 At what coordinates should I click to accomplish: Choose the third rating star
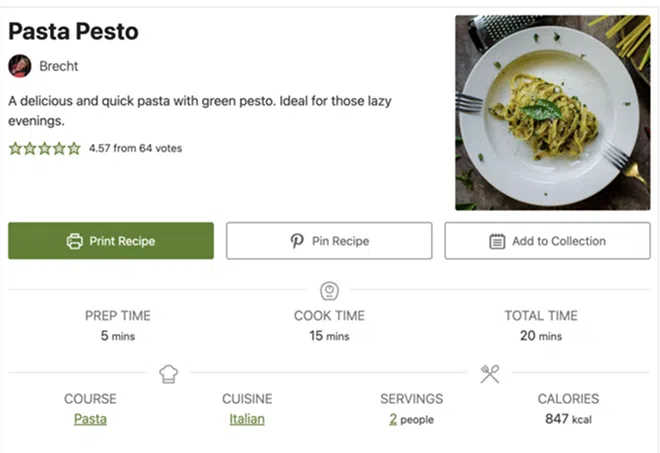coord(44,148)
